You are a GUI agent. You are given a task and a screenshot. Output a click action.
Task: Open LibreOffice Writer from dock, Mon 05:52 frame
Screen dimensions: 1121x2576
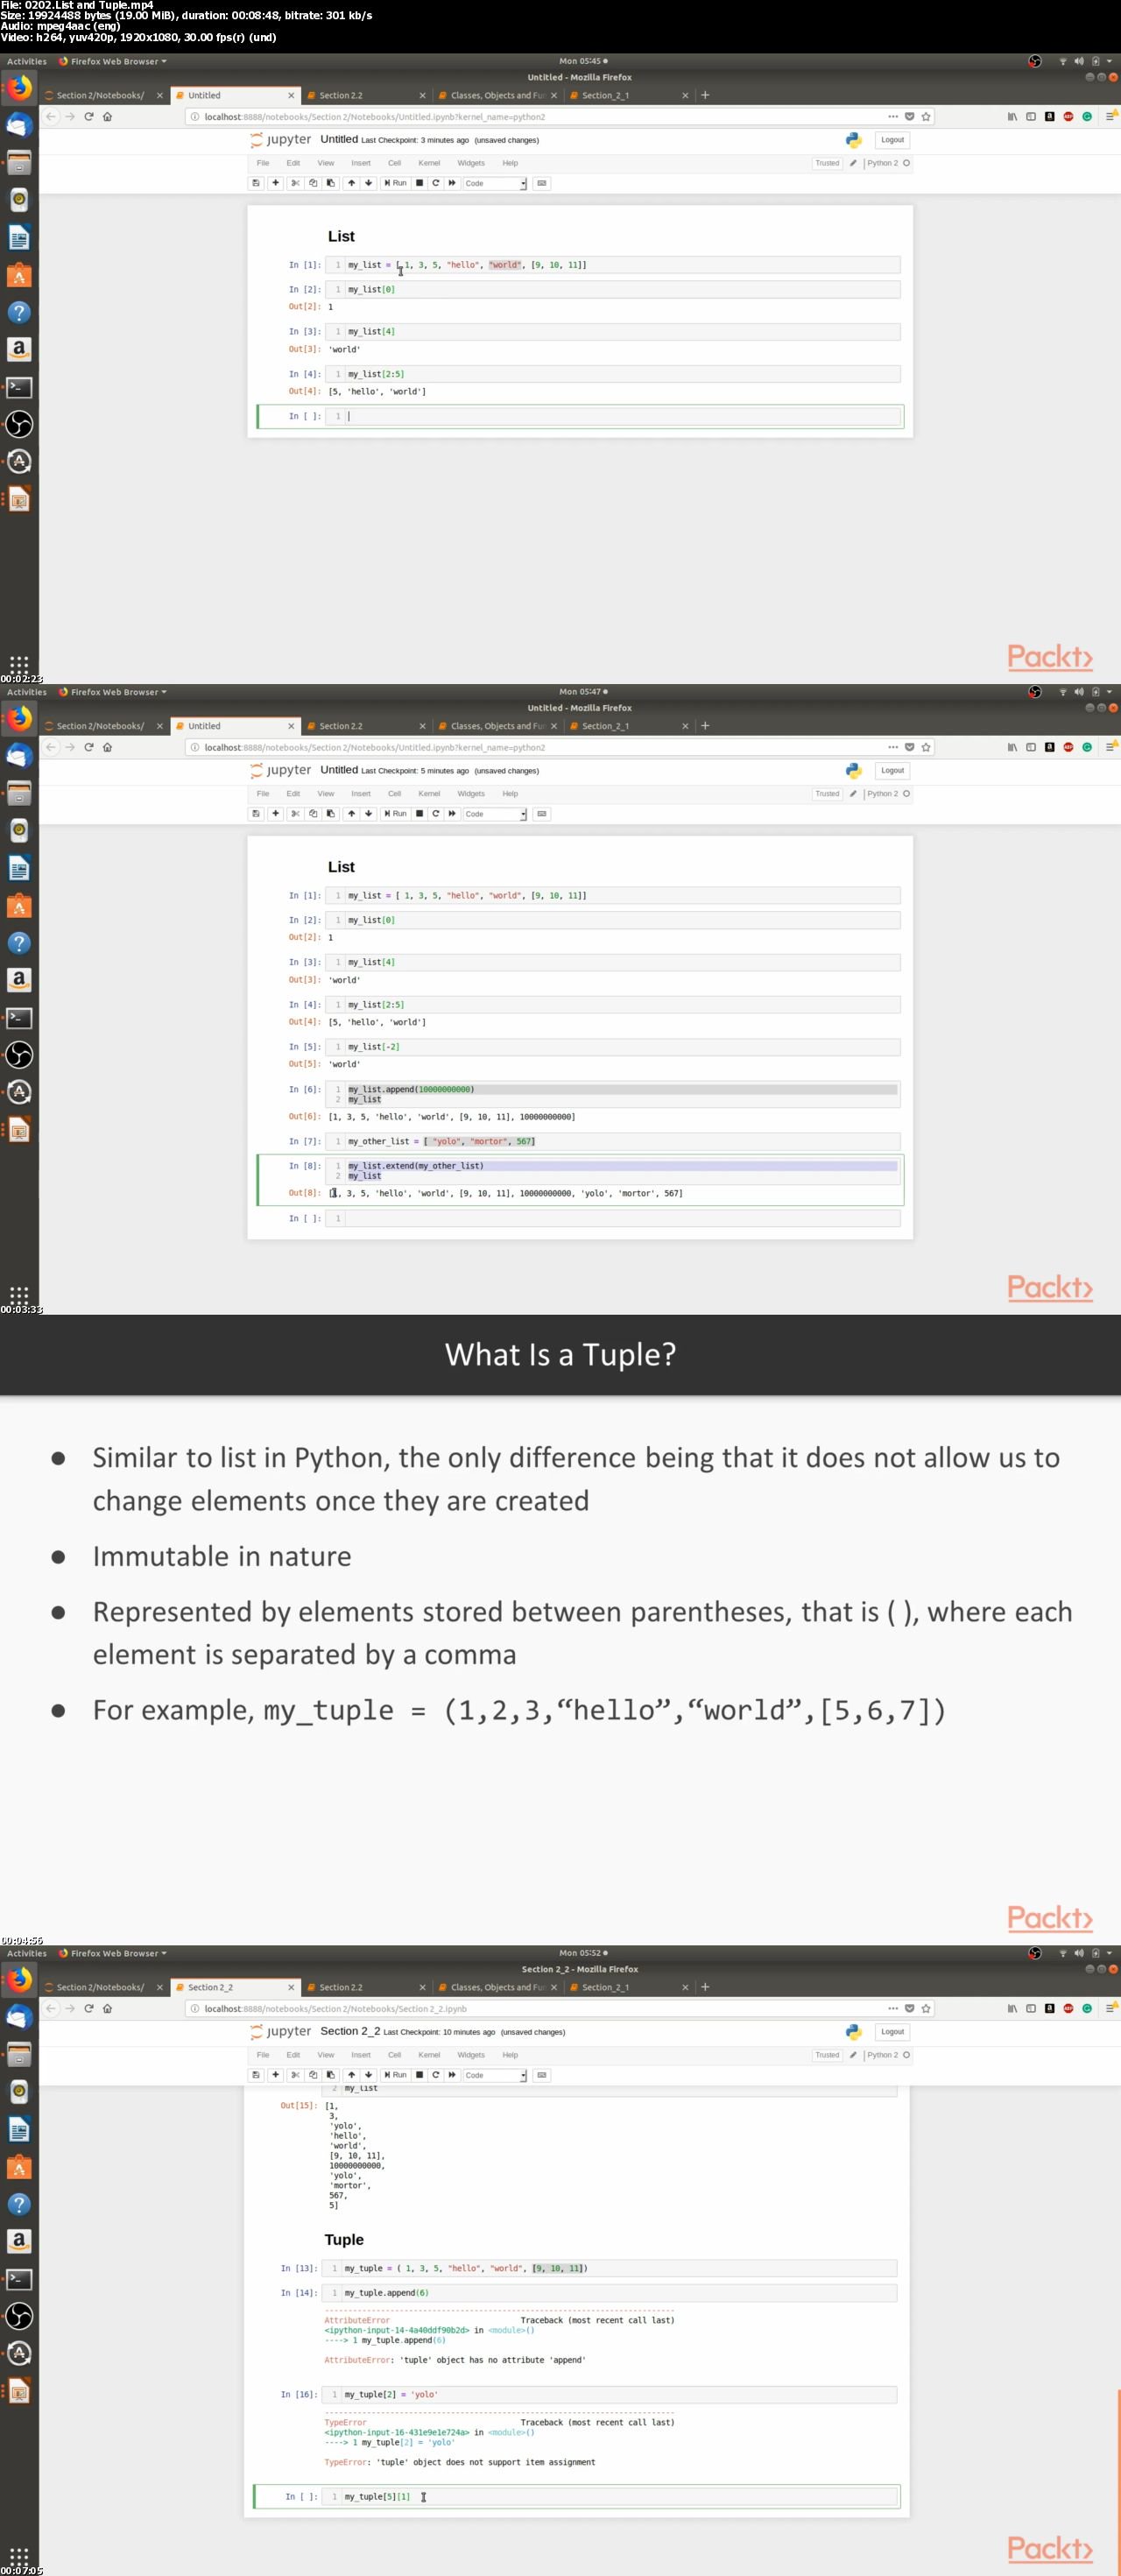tap(19, 2129)
